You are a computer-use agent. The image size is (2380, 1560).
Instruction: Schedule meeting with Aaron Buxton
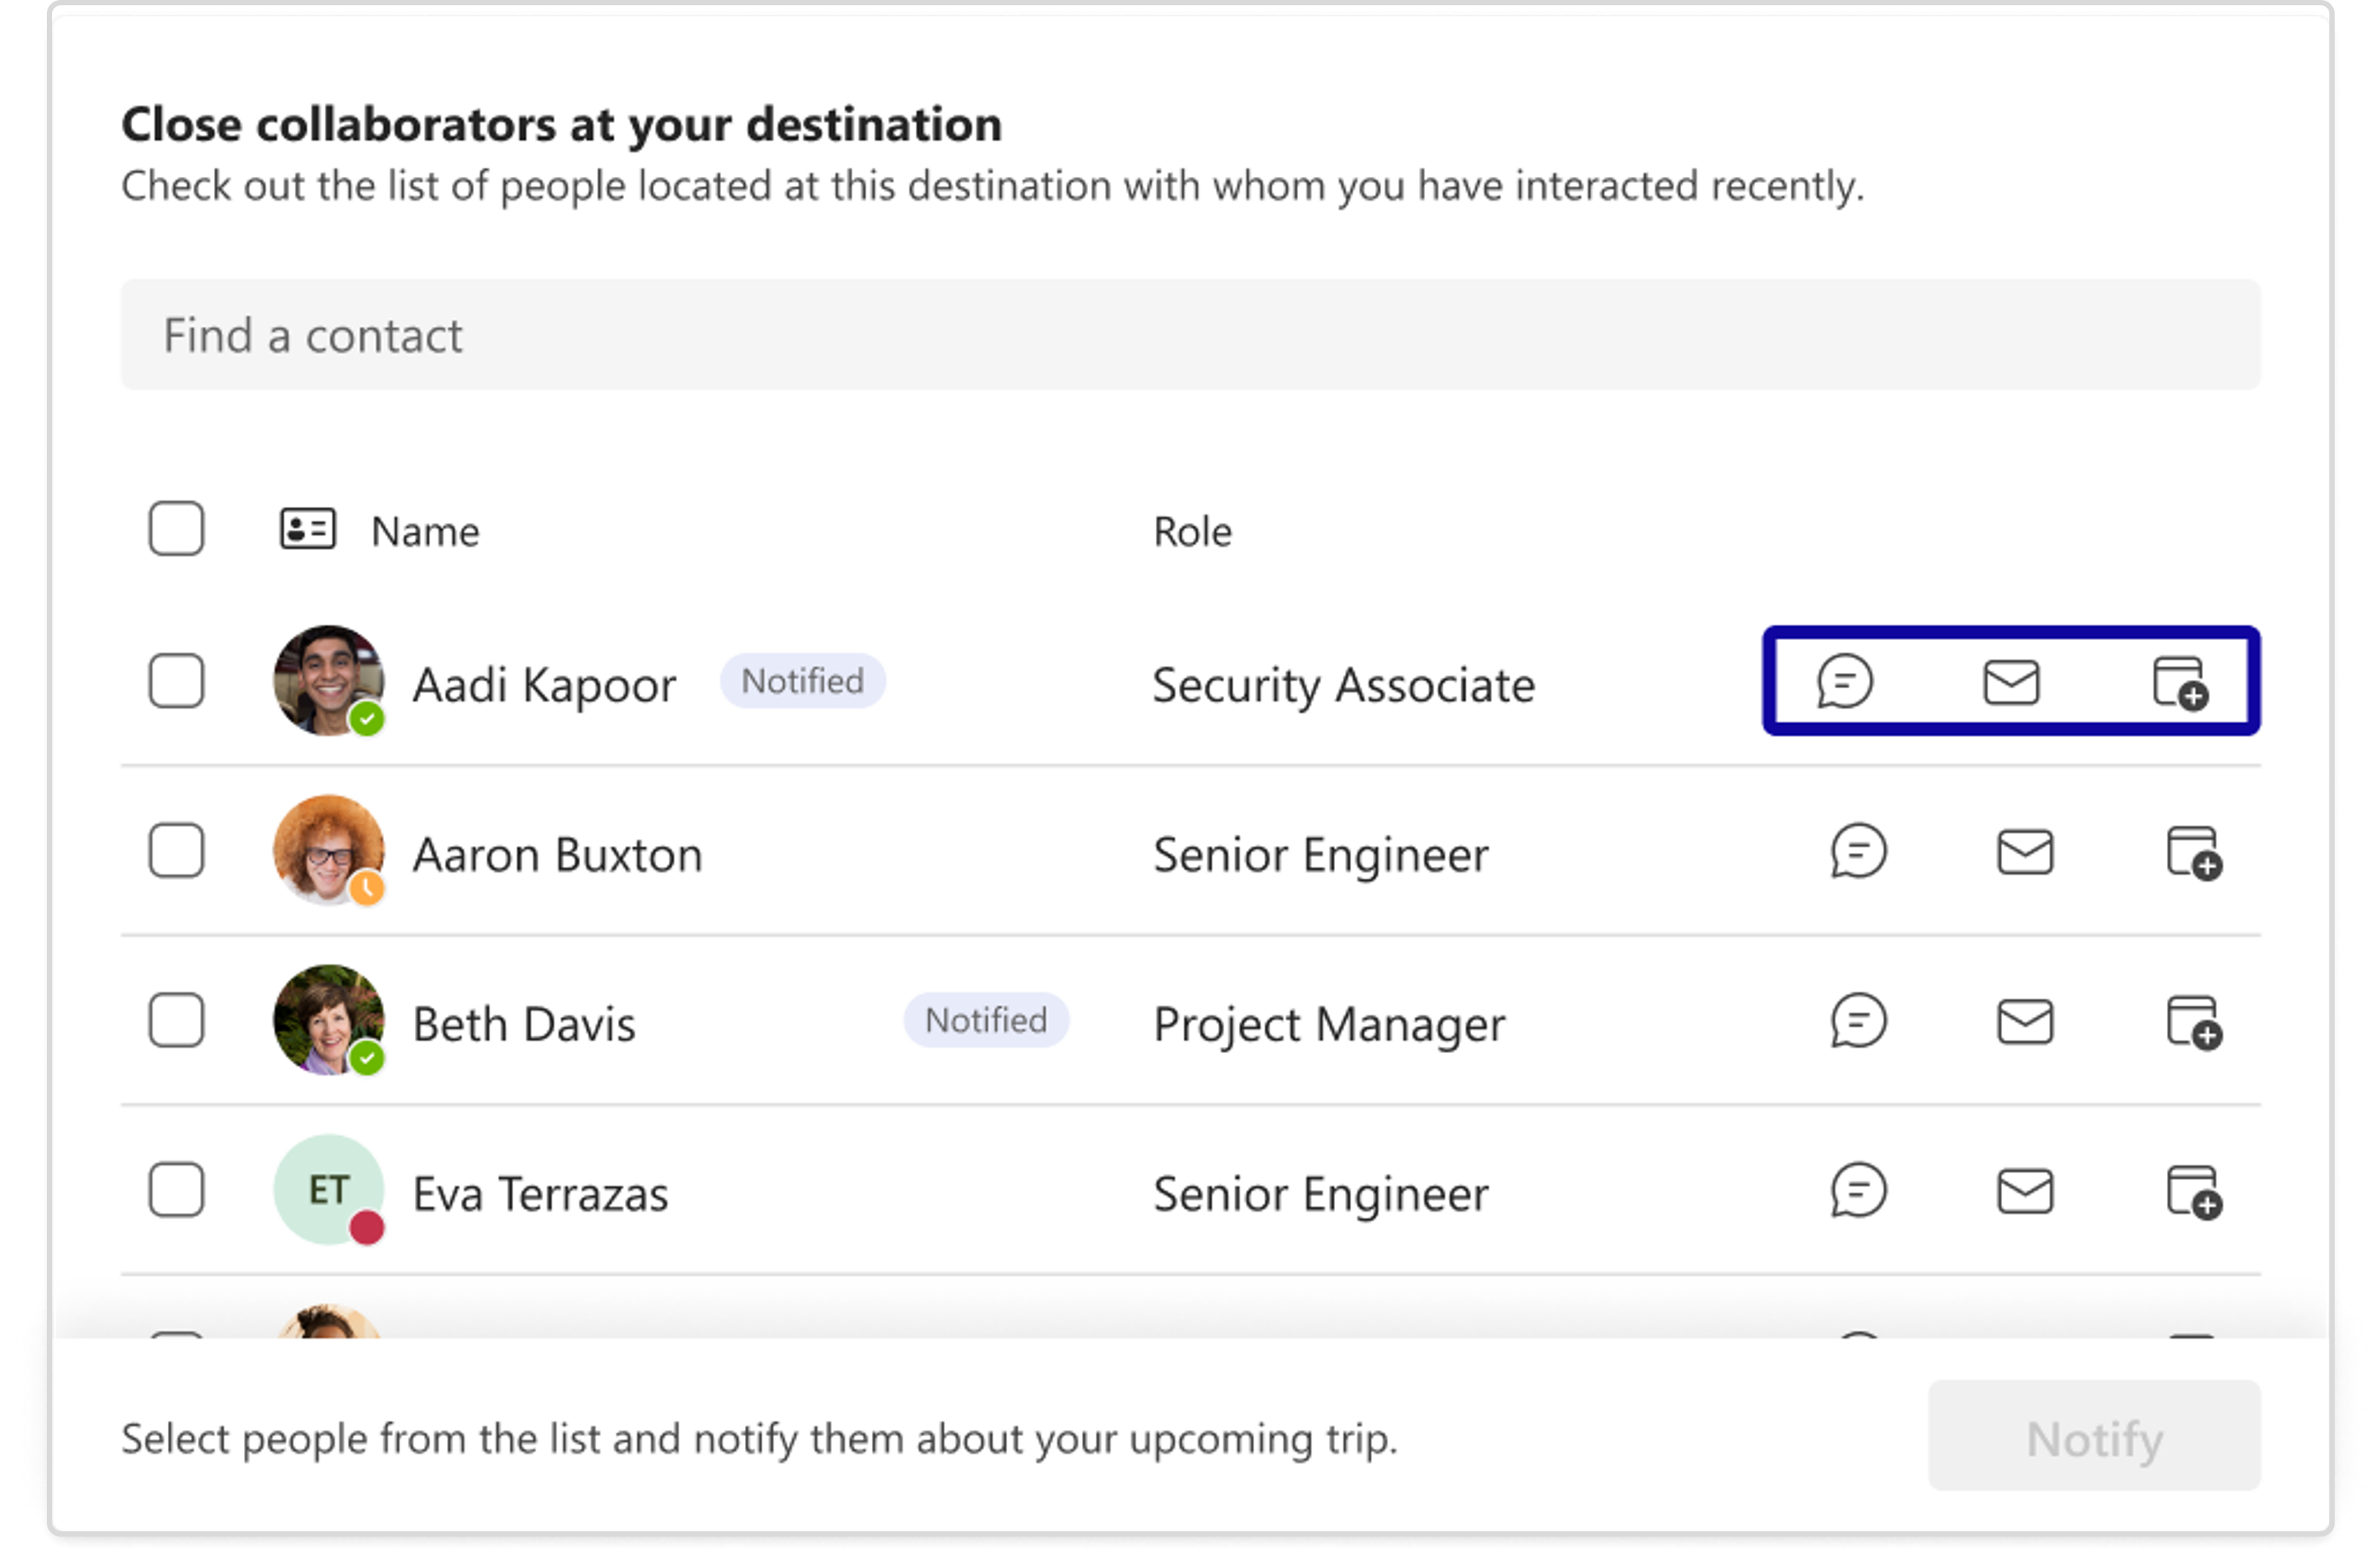click(2193, 853)
